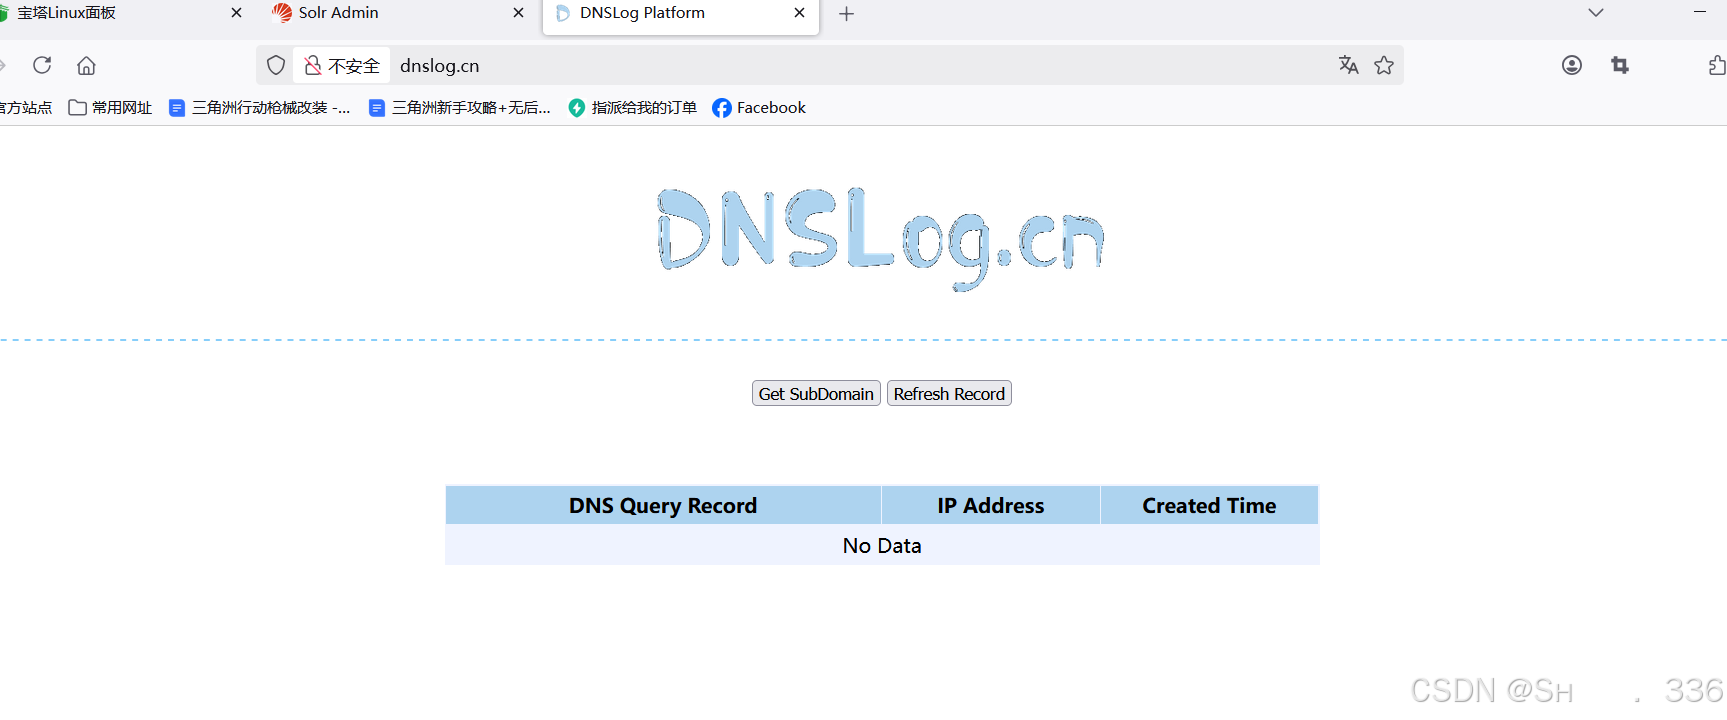Select the DNSLog Platform tab
Image resolution: width=1727 pixels, height=720 pixels.
point(680,15)
